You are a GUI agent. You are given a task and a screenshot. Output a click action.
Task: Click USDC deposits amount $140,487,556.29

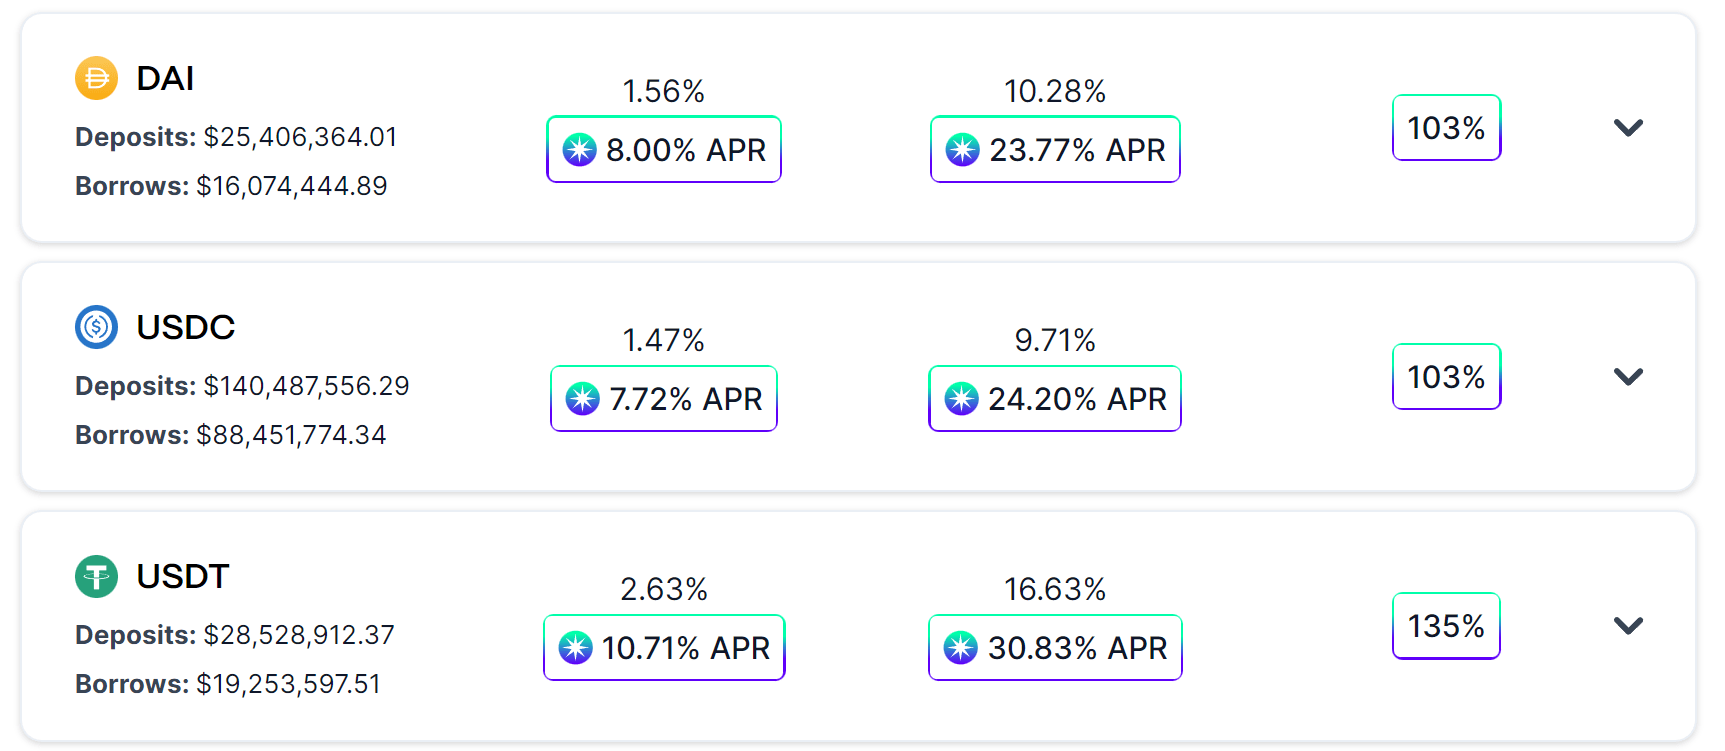tap(306, 386)
